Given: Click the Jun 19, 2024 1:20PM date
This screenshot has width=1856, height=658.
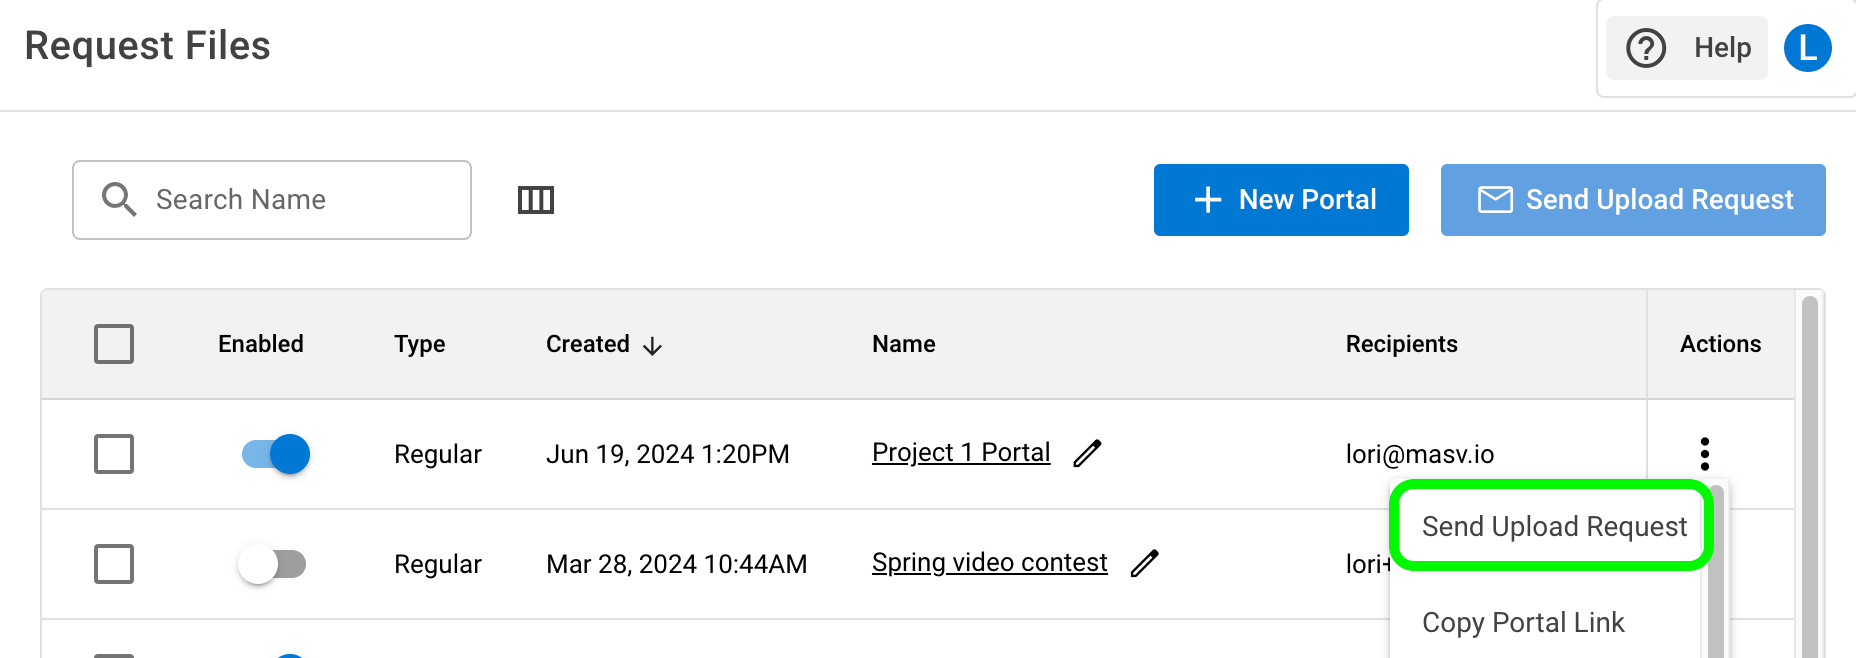Looking at the screenshot, I should pyautogui.click(x=668, y=454).
